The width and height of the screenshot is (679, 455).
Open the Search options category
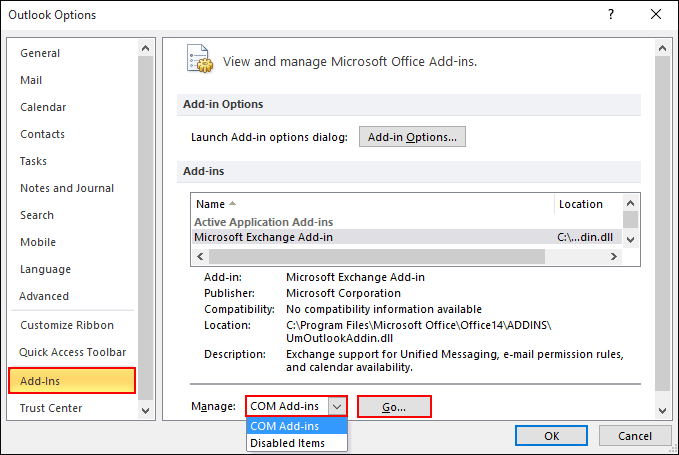coord(37,215)
